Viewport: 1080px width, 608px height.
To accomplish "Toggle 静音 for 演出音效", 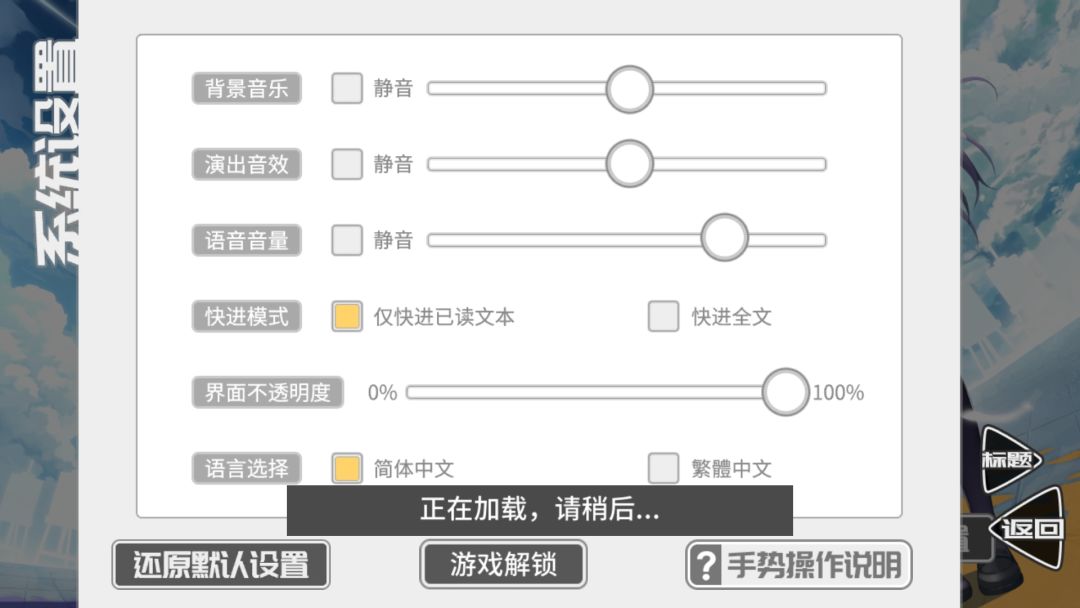I will (346, 164).
